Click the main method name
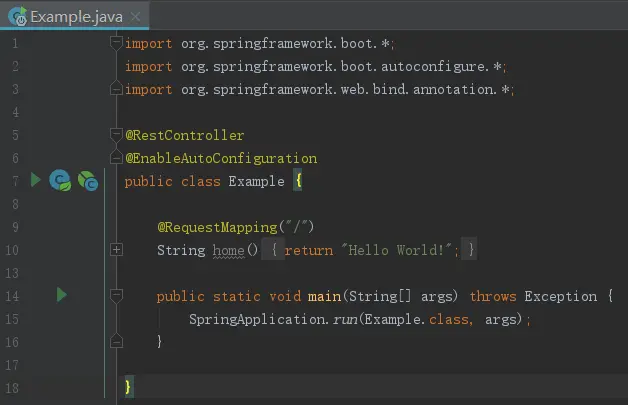The width and height of the screenshot is (628, 405). (x=324, y=296)
